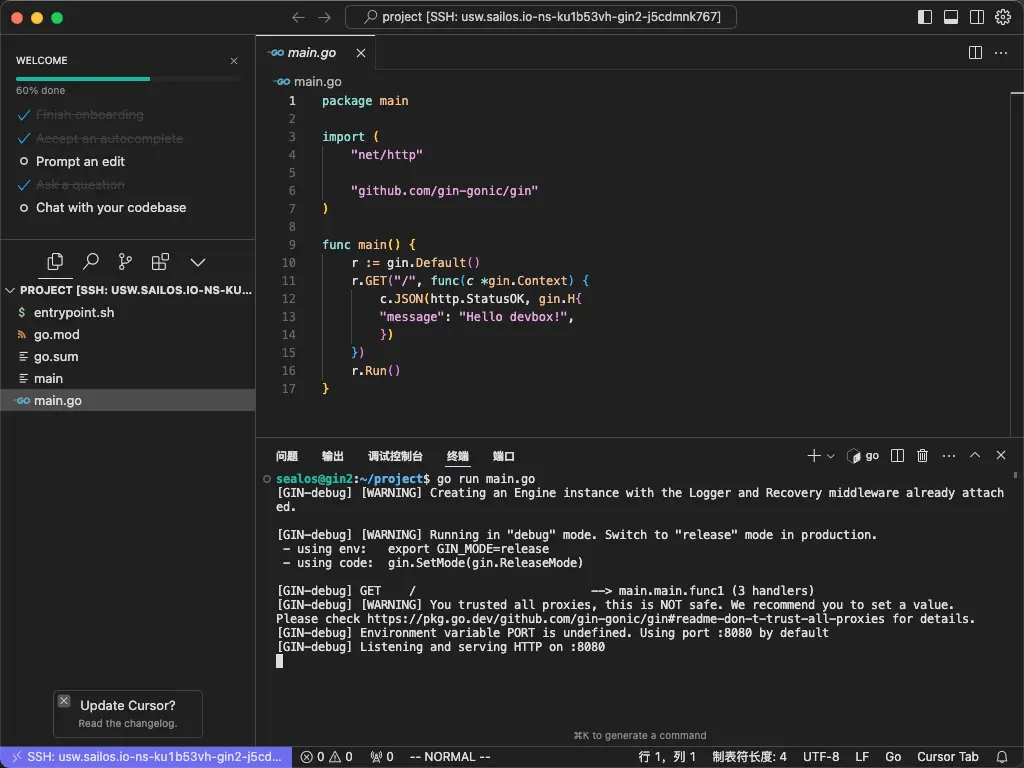Open the Source Control panel
This screenshot has width=1024, height=768.
click(124, 262)
